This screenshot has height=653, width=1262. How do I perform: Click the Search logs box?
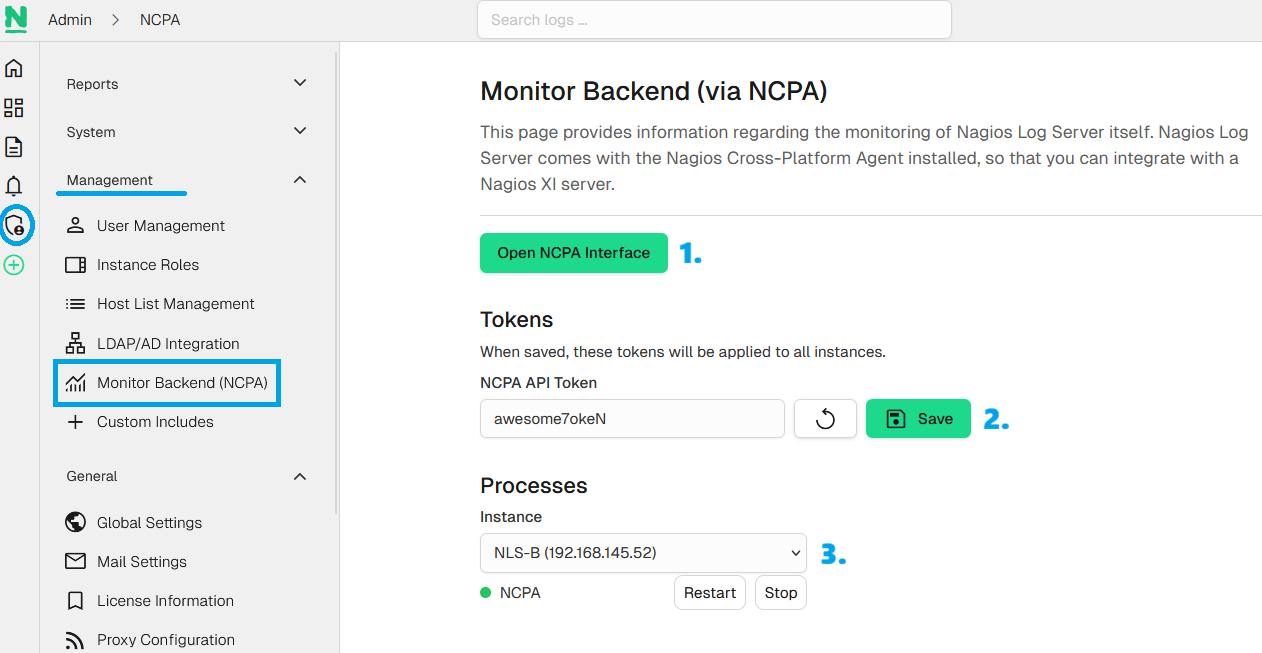[x=714, y=20]
